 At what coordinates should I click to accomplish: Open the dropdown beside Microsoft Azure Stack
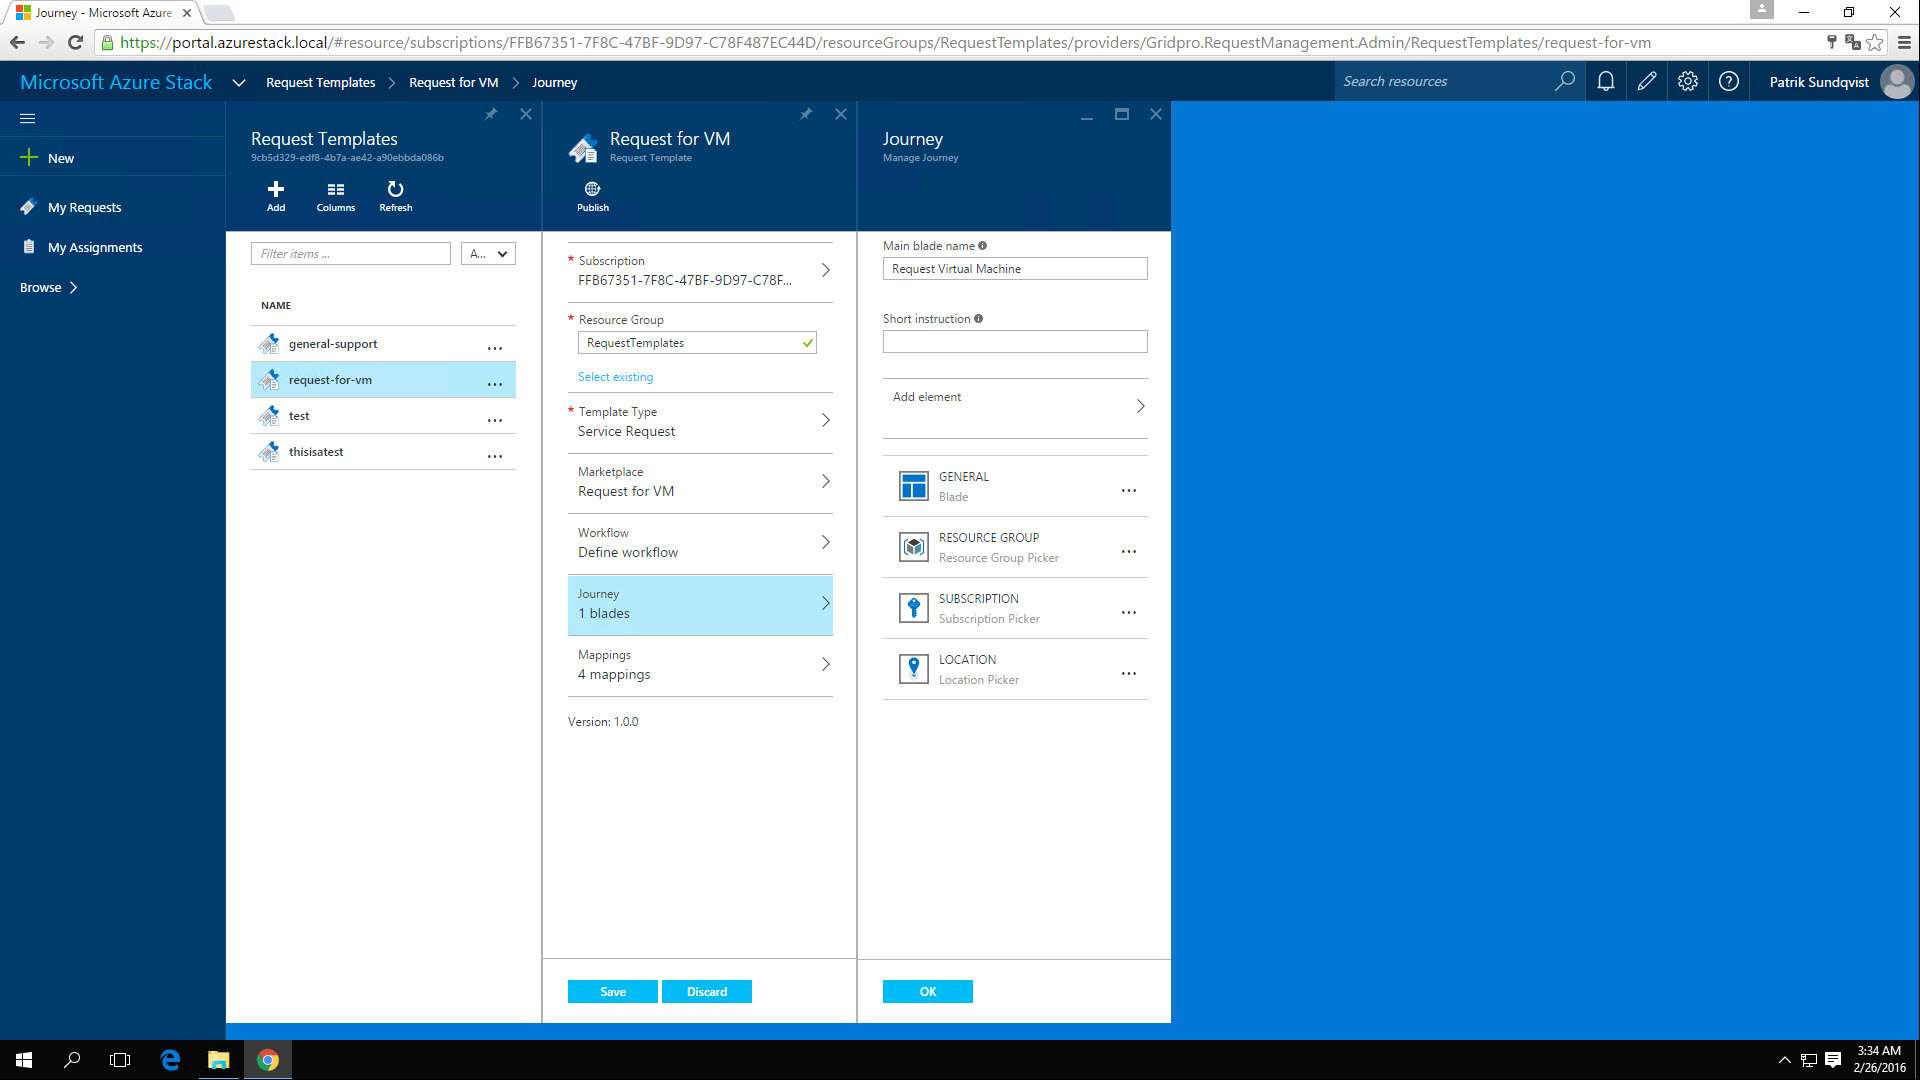(238, 82)
